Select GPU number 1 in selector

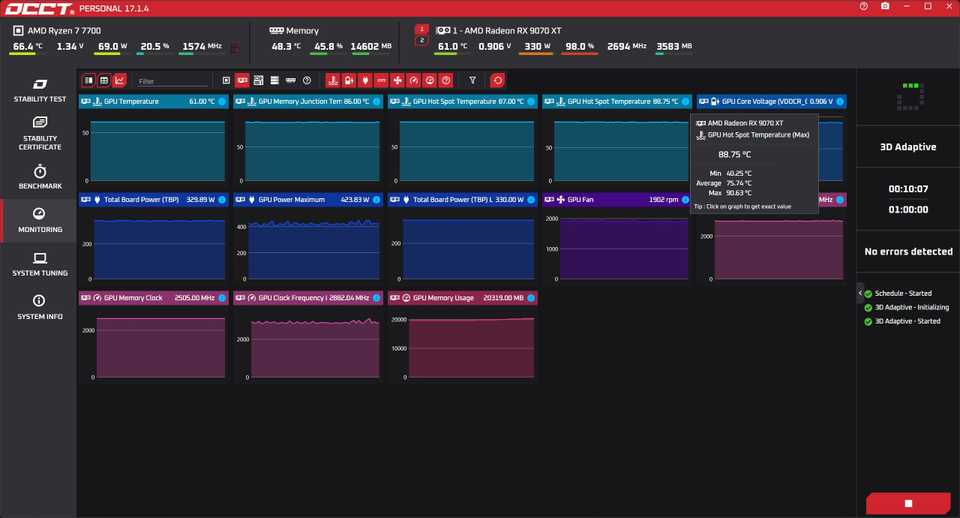pos(421,29)
